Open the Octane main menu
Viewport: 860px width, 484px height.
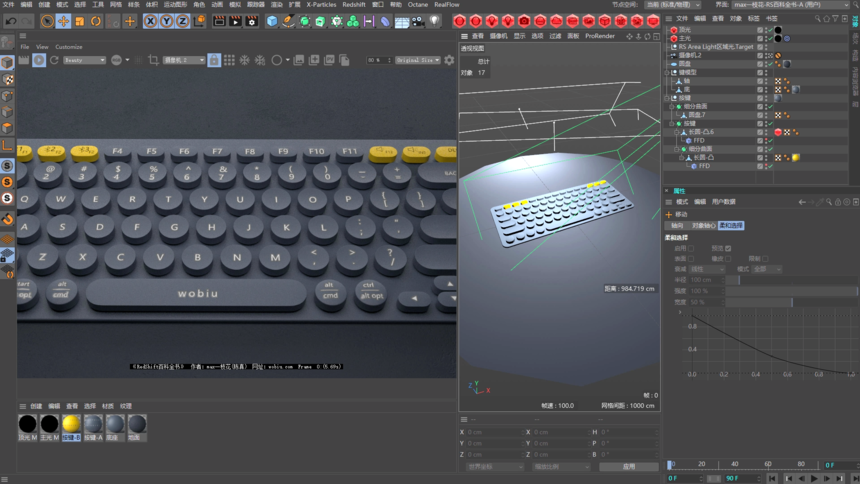(417, 4)
